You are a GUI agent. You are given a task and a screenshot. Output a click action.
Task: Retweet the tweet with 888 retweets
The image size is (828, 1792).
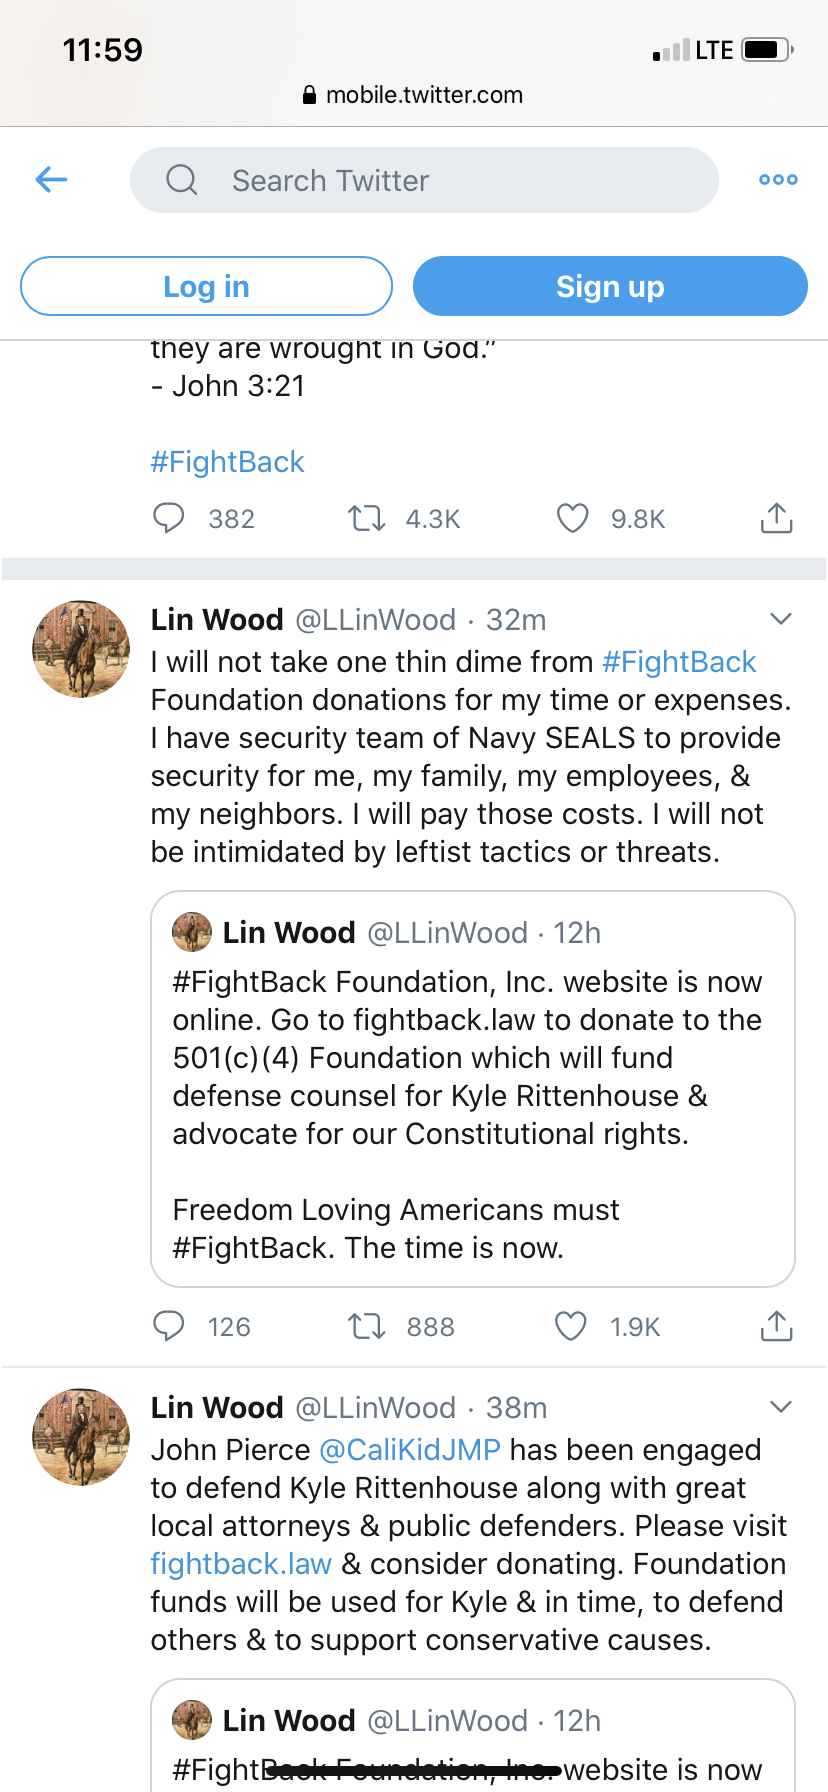366,1326
